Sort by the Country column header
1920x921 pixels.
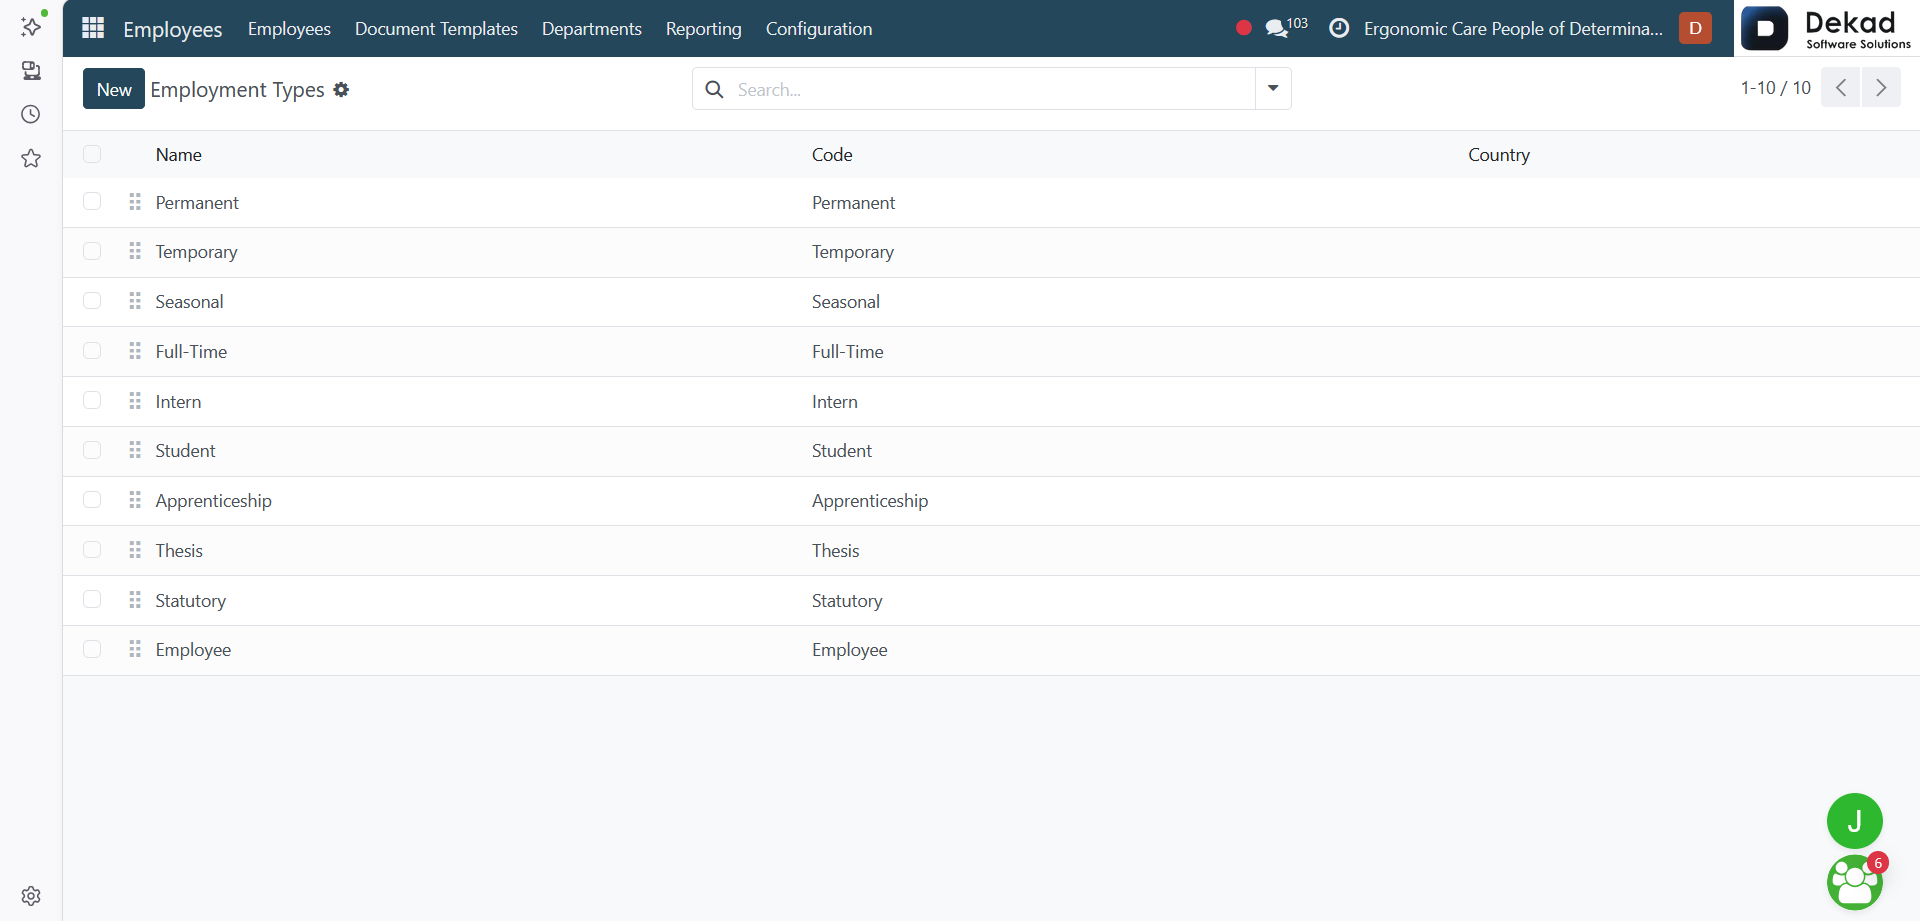point(1499,155)
